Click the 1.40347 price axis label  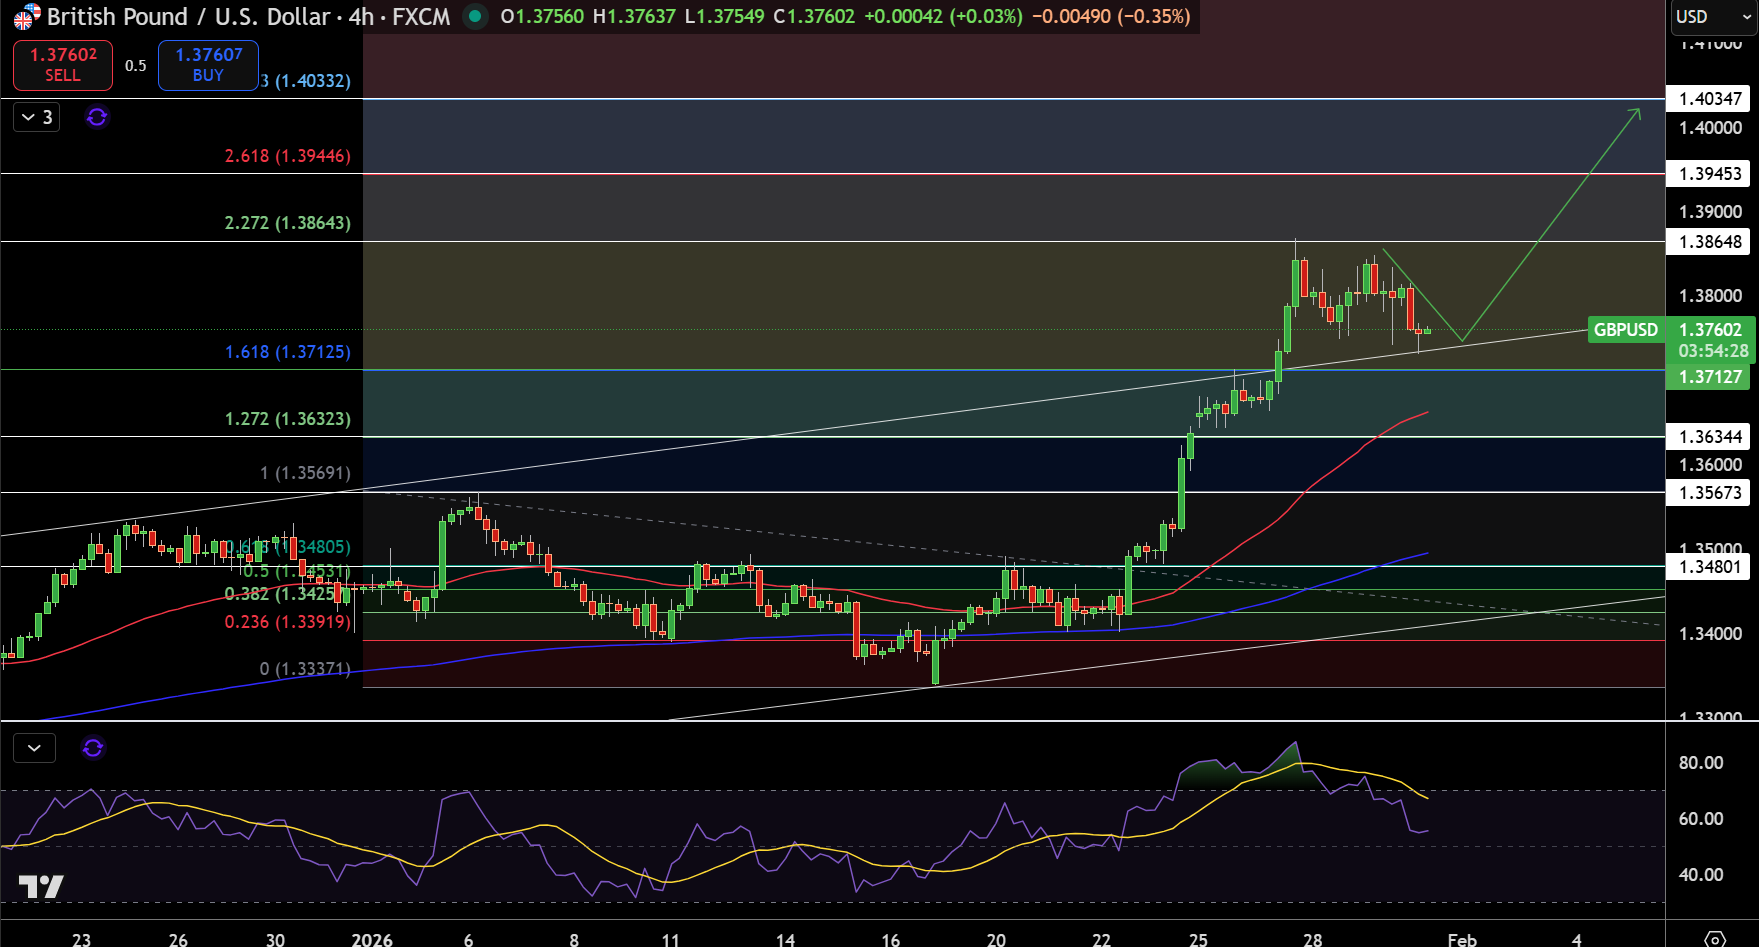click(x=1710, y=99)
